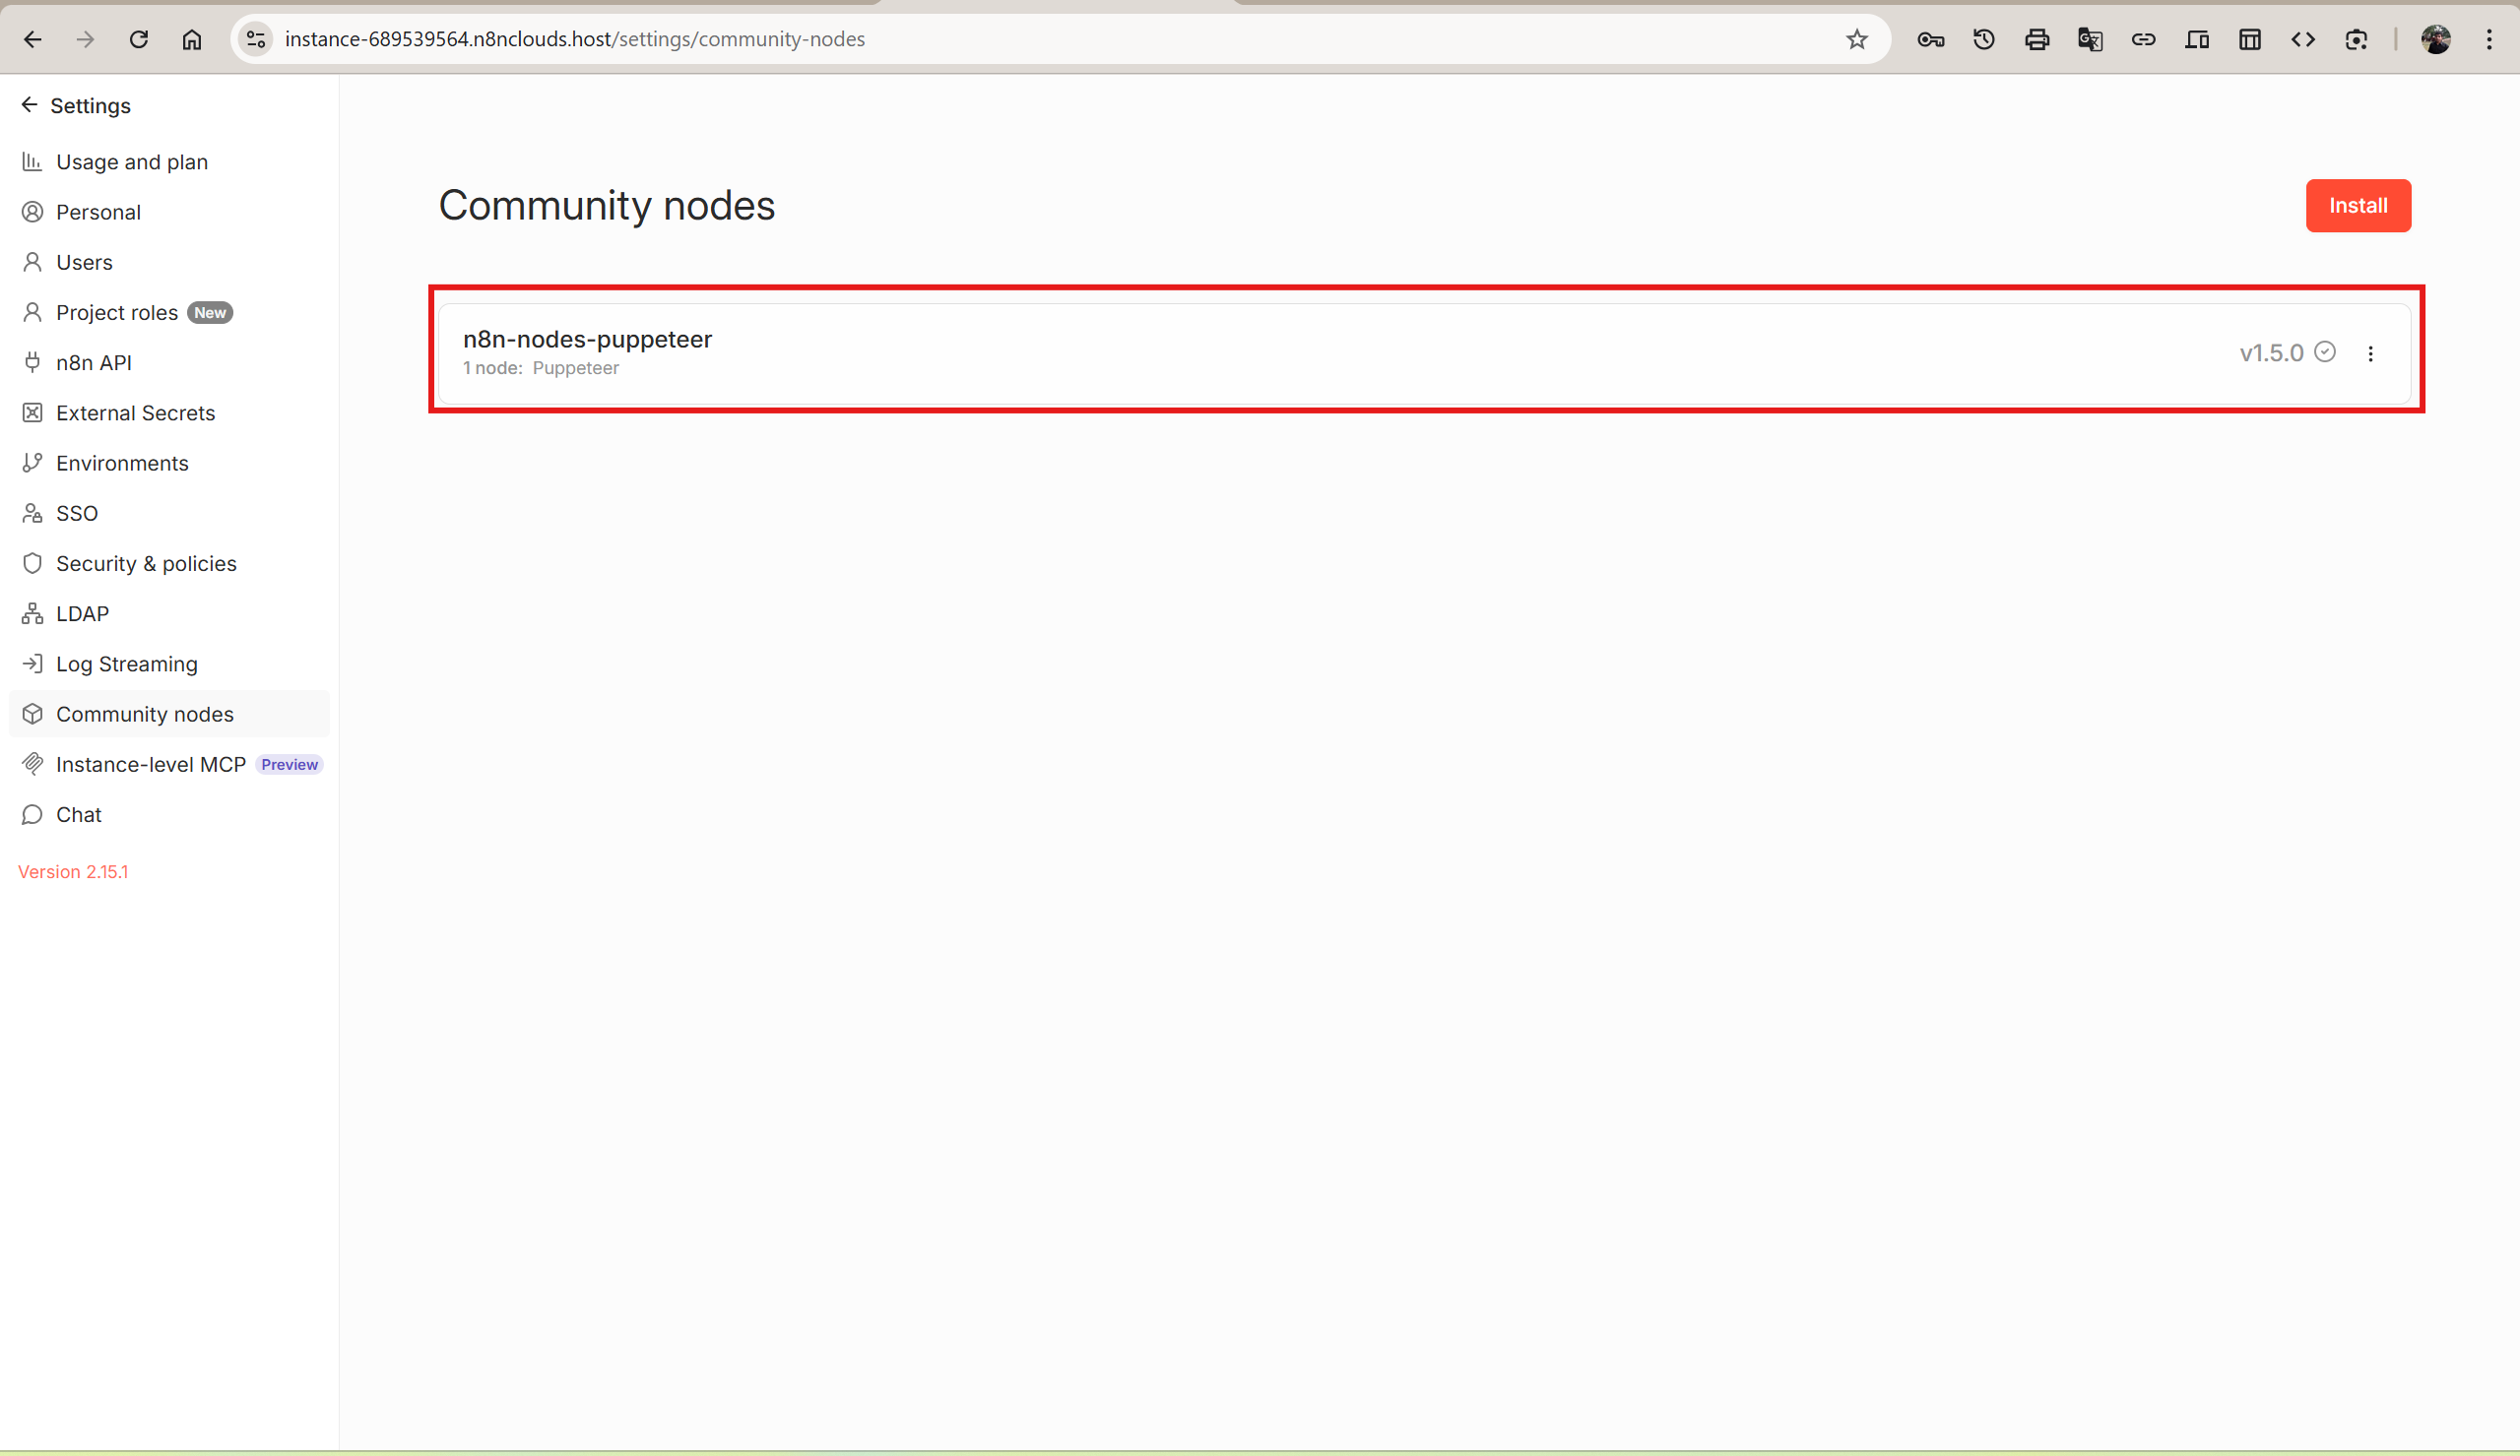This screenshot has width=2520, height=1456.
Task: Click the Environments branch icon
Action: click(32, 463)
